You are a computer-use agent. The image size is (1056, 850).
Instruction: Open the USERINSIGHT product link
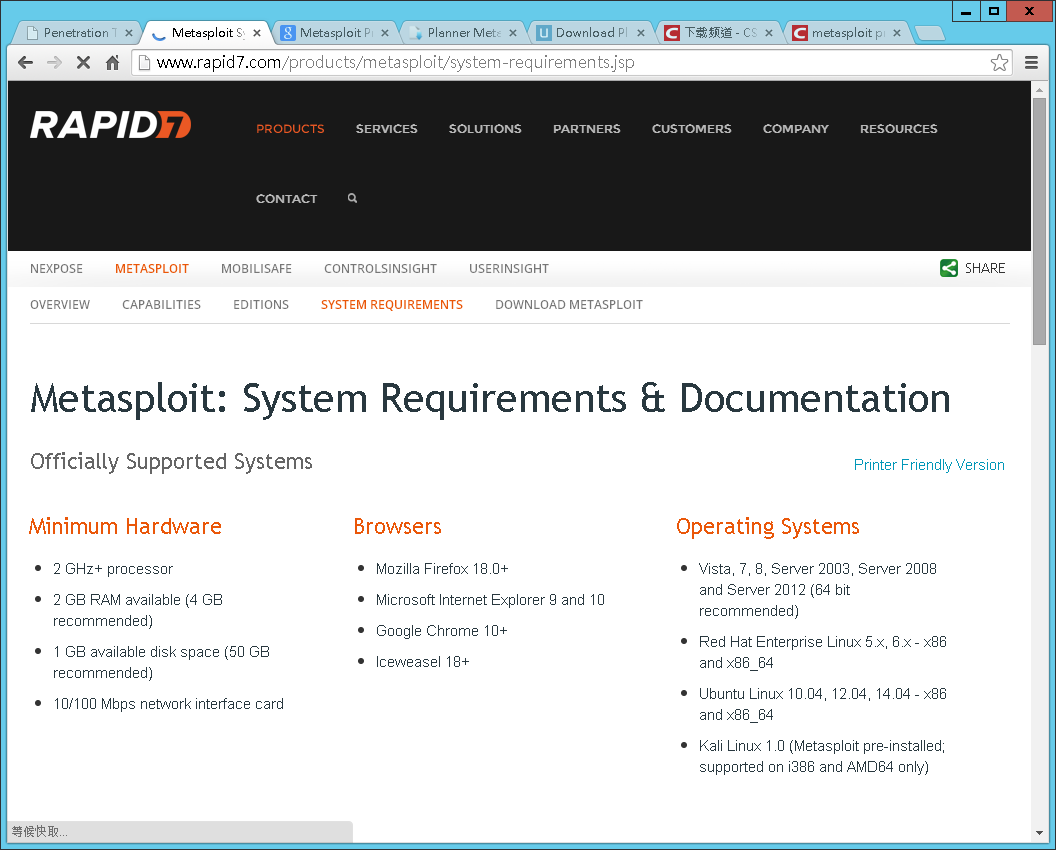[x=509, y=269]
